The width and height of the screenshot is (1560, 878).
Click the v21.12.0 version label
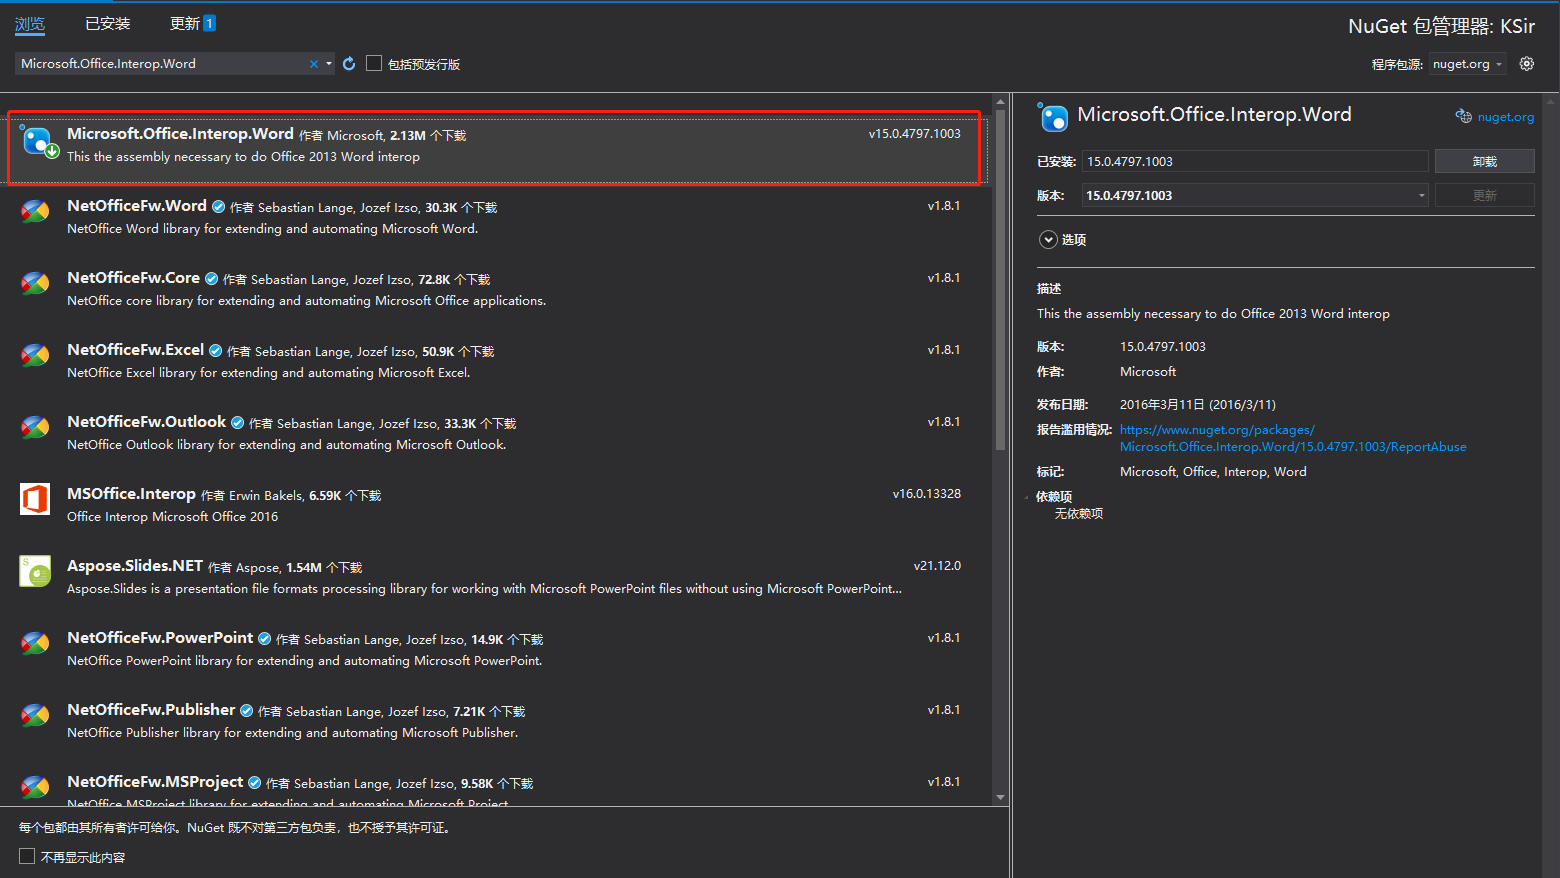[x=937, y=566]
